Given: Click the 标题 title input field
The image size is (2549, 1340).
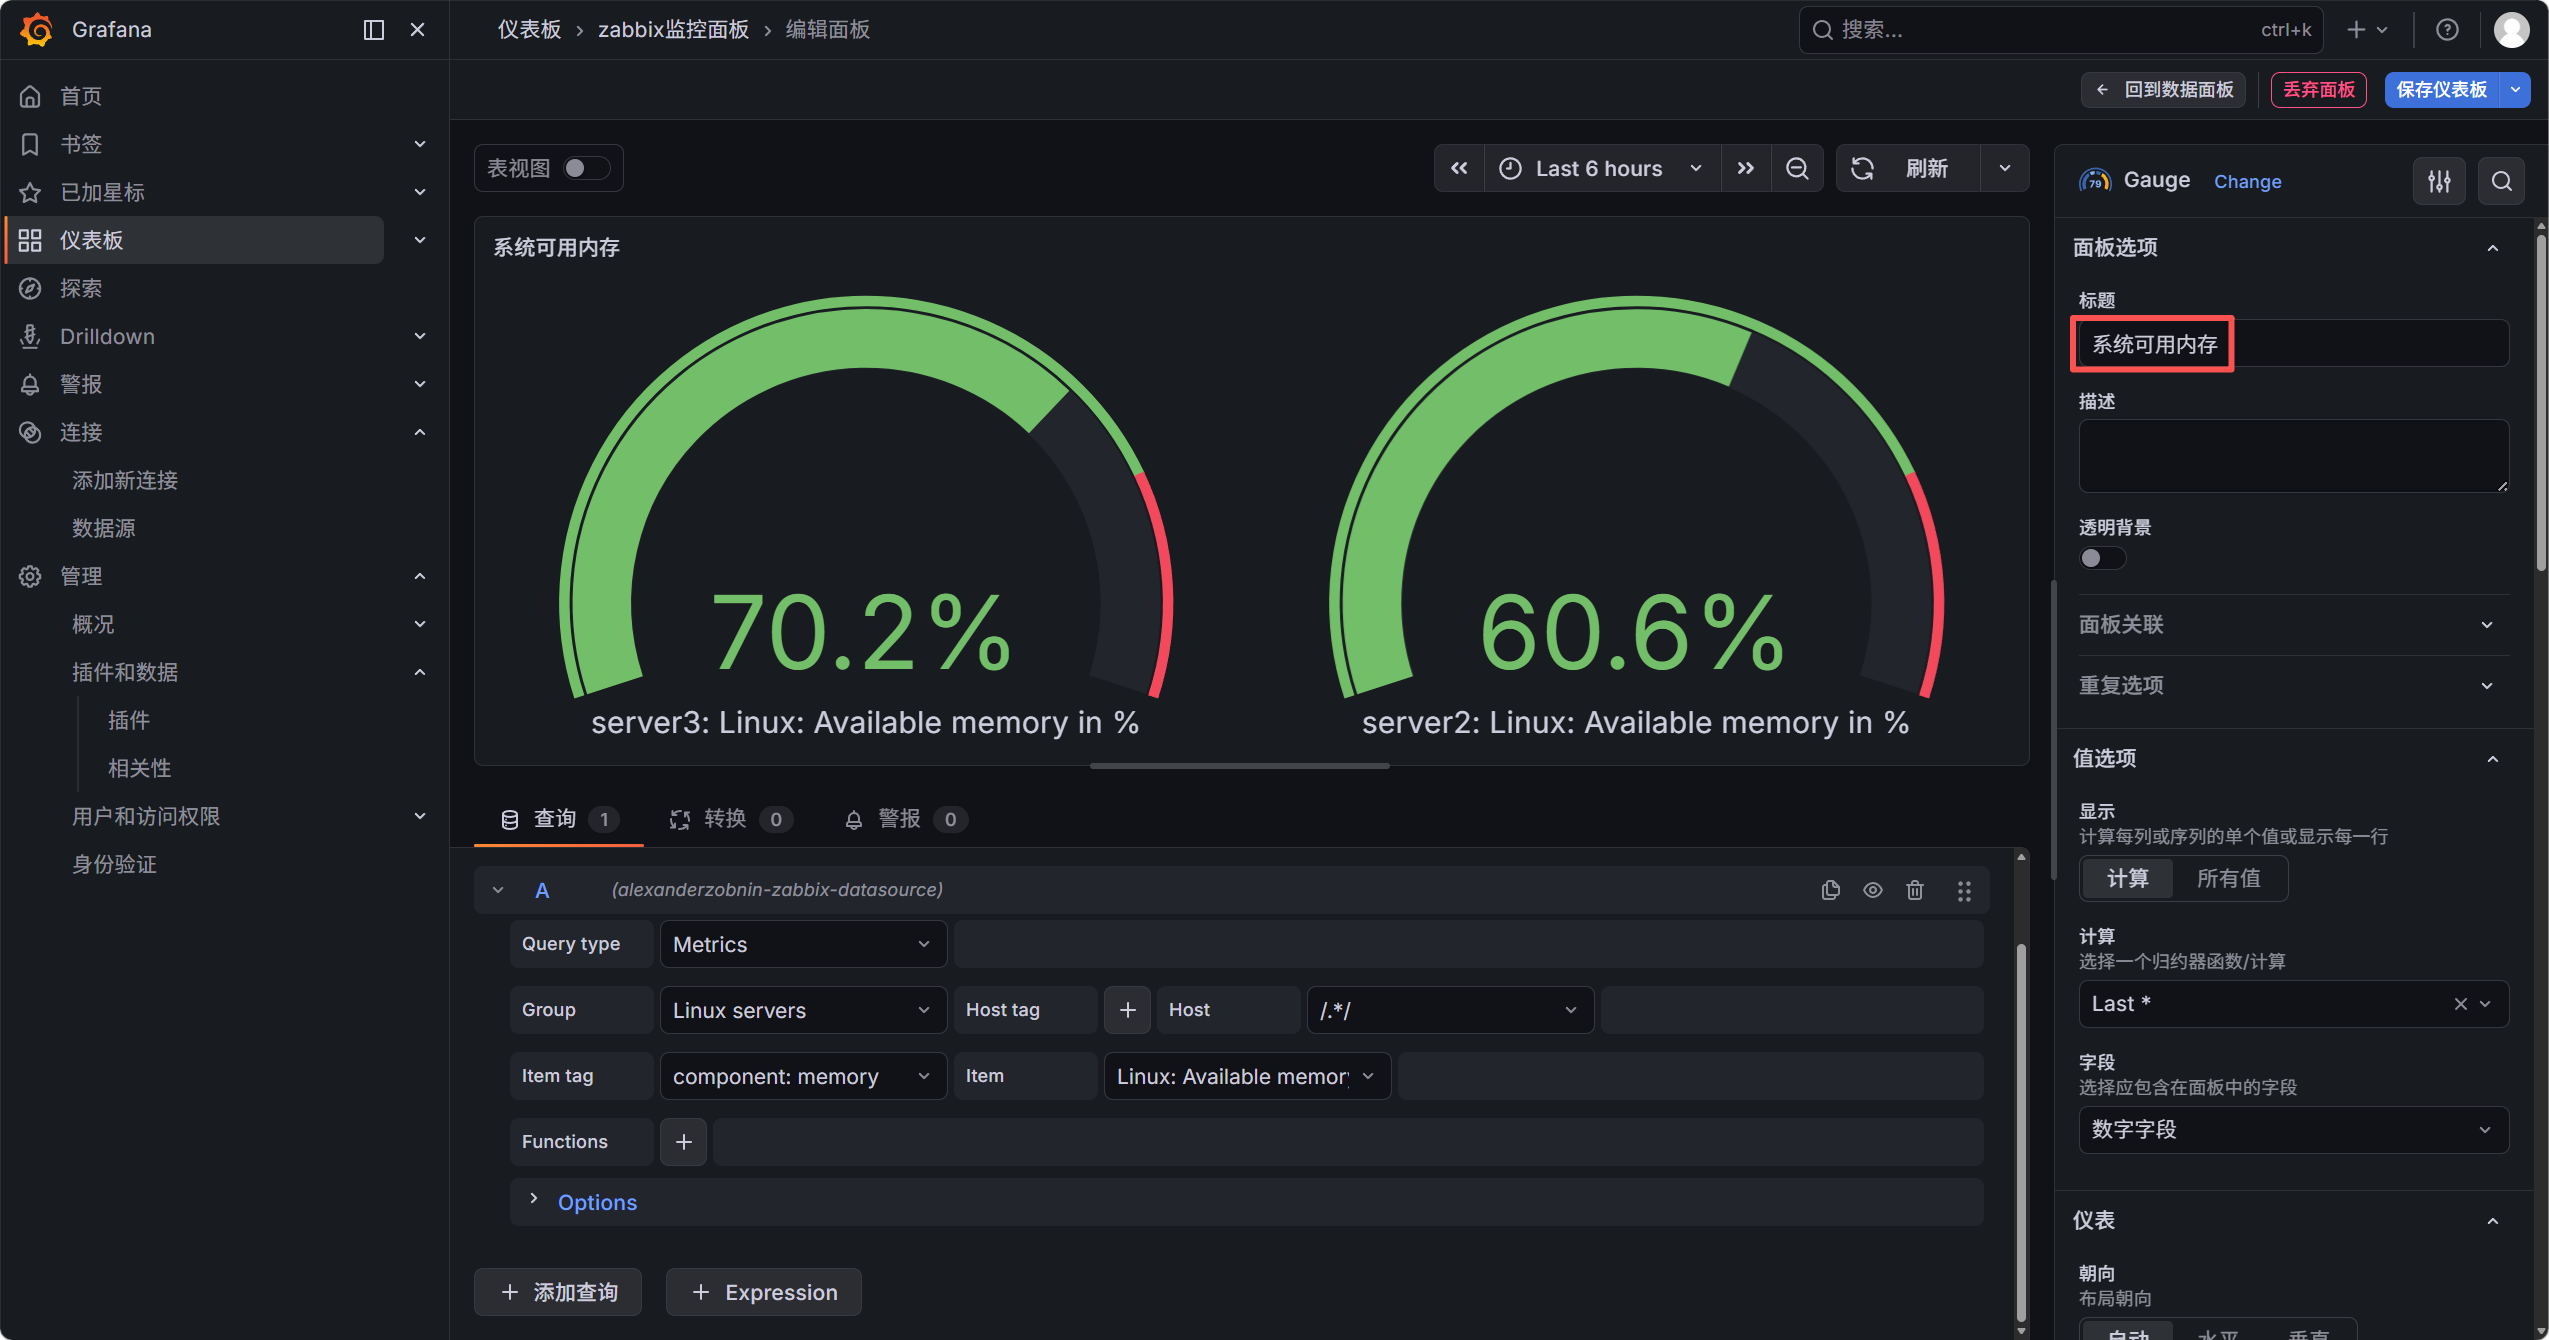Looking at the screenshot, I should pos(2293,344).
